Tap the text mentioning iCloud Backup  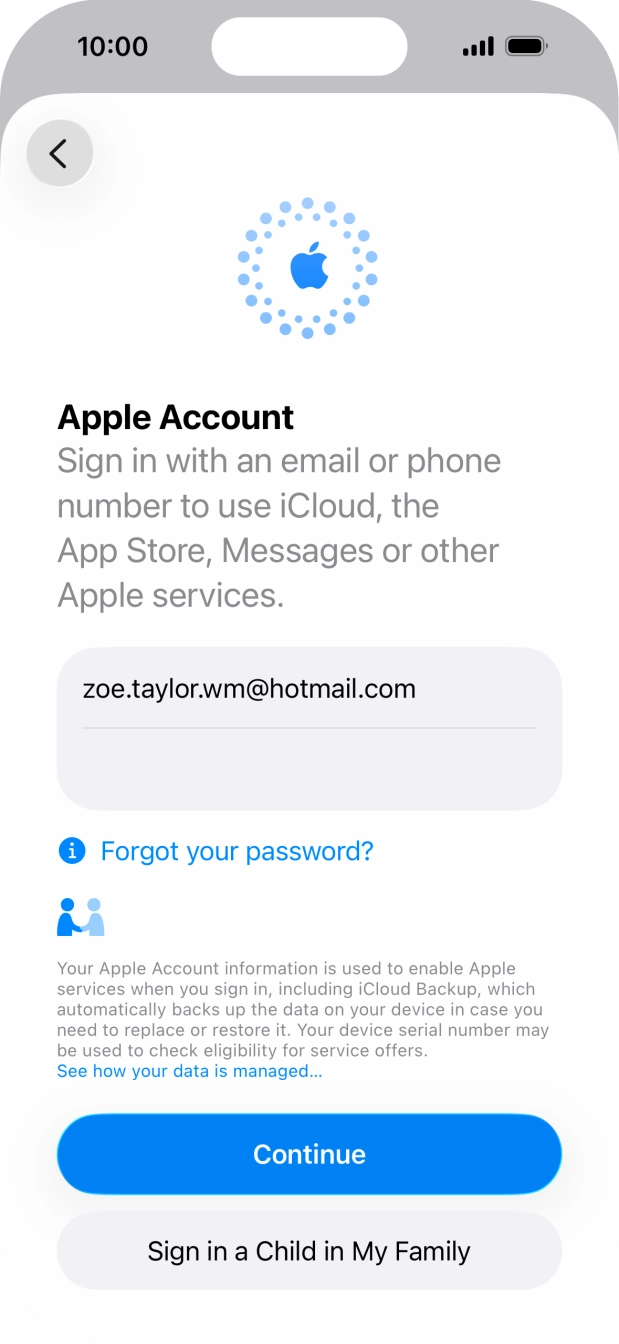click(x=413, y=989)
